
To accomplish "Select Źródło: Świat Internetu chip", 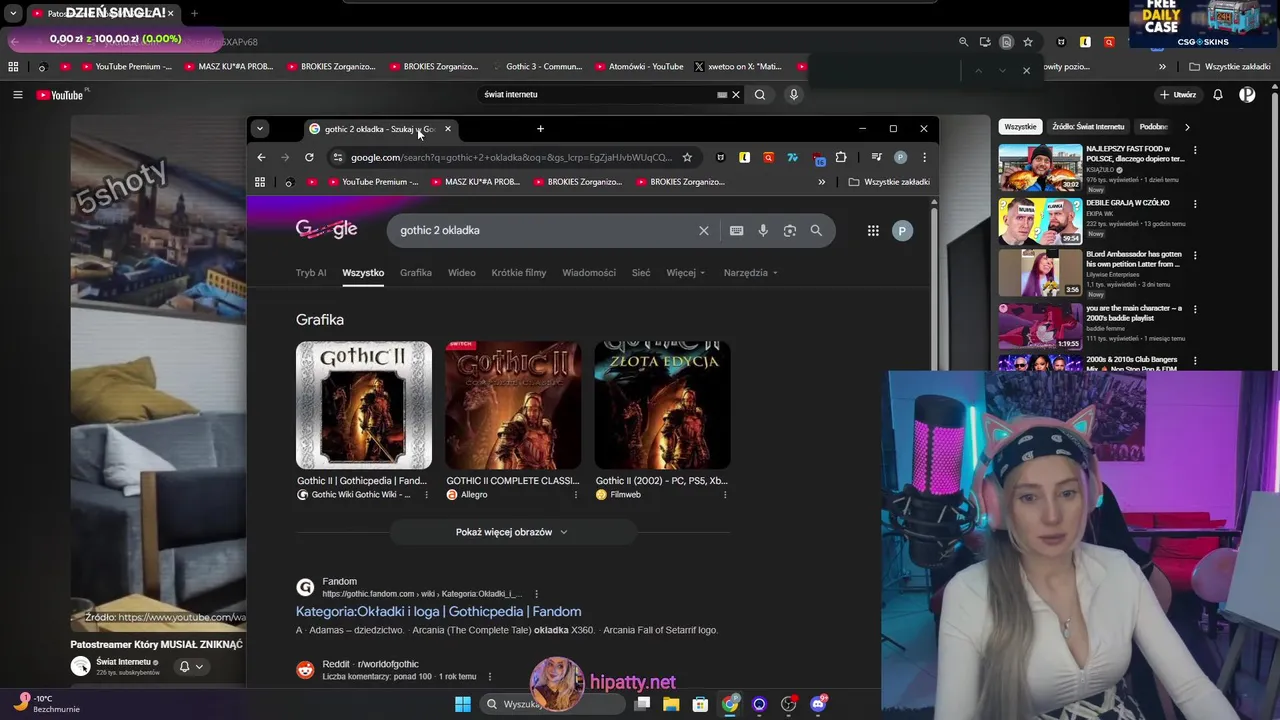I will (x=1088, y=127).
